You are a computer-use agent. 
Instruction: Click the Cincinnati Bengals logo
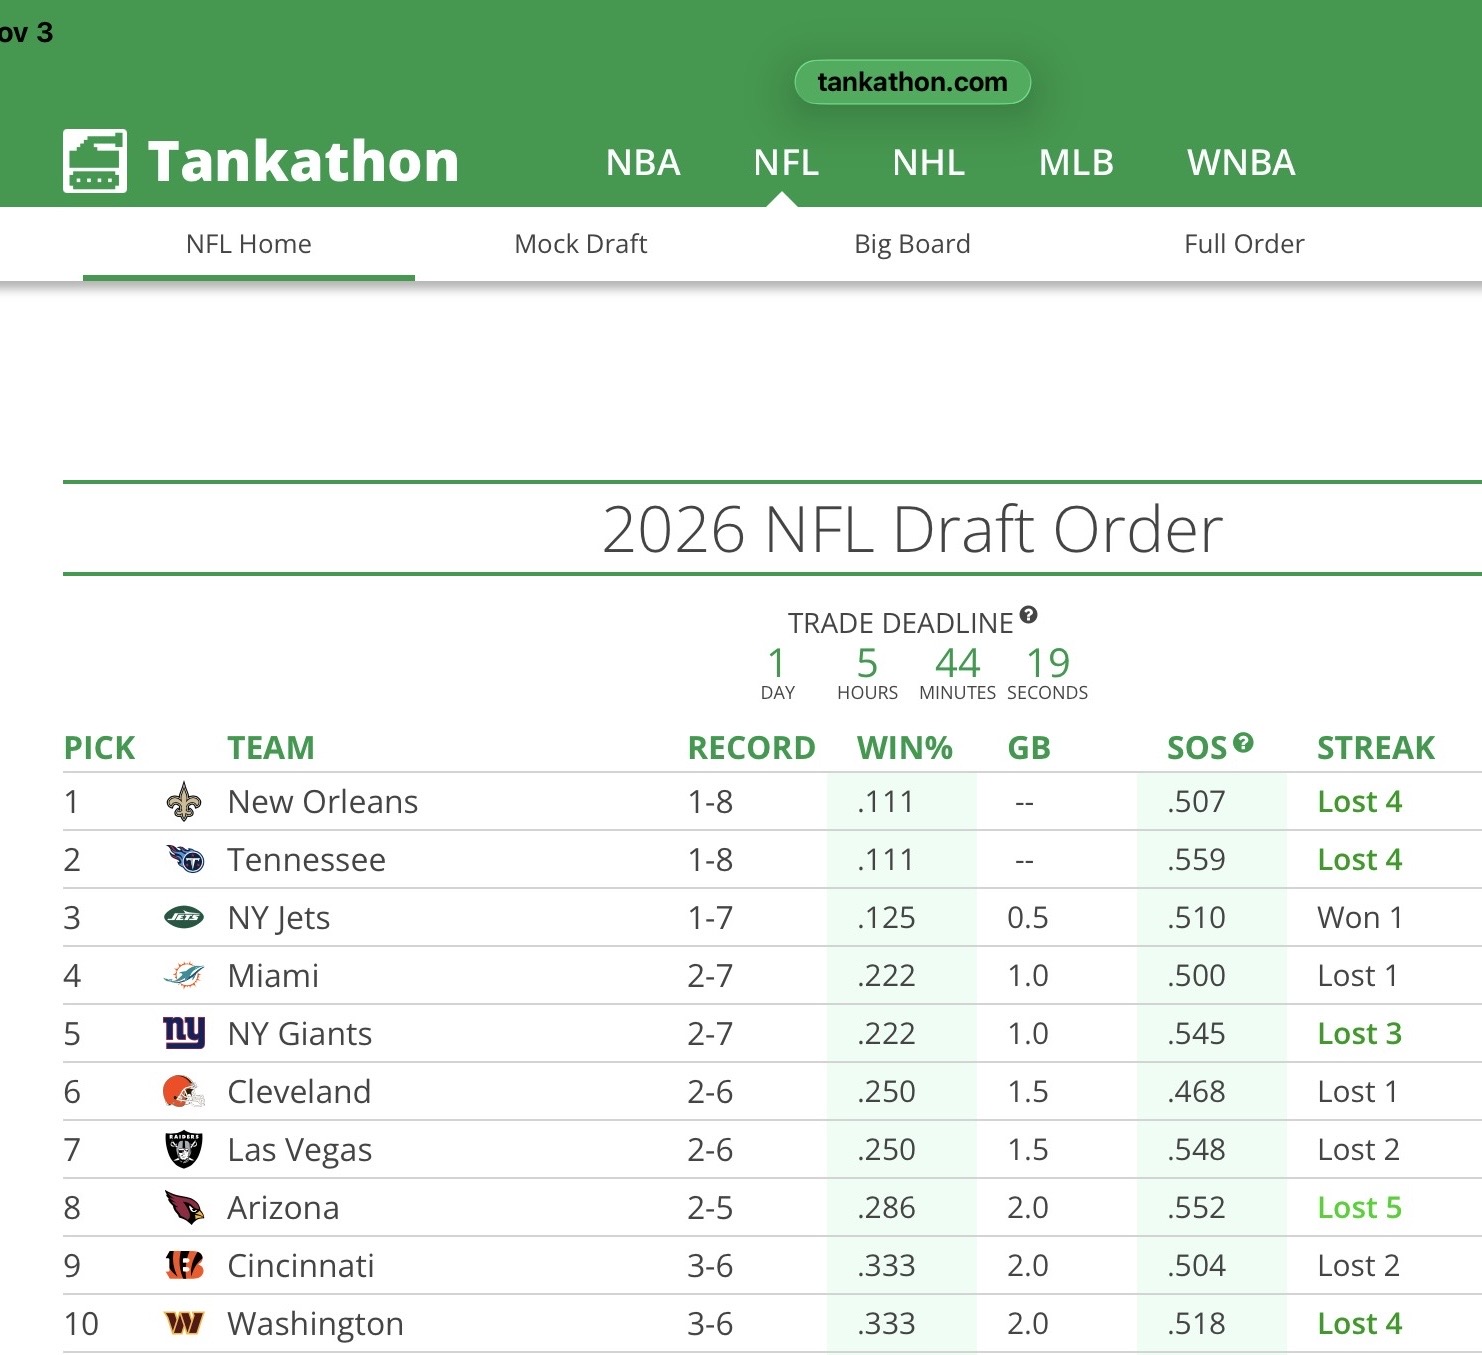coord(184,1265)
